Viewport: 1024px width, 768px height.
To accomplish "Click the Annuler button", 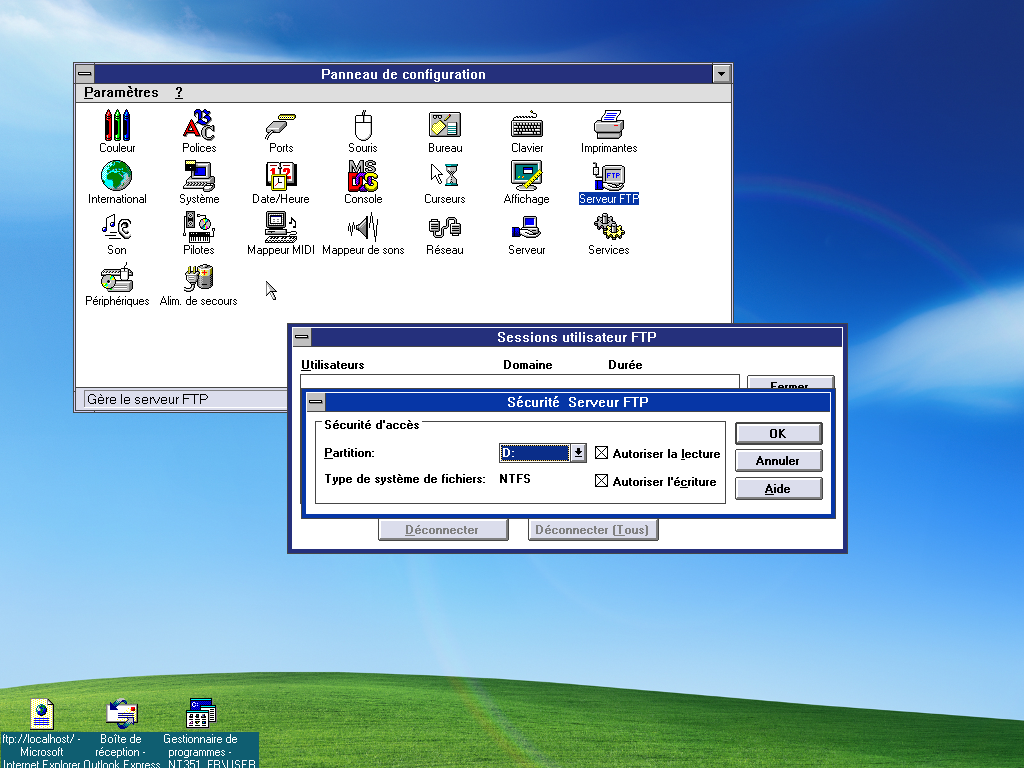I will pos(778,461).
